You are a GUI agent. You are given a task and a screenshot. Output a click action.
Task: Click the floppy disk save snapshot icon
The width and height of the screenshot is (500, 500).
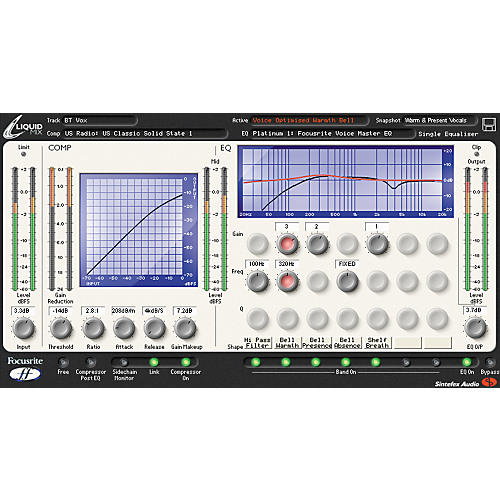click(x=489, y=124)
